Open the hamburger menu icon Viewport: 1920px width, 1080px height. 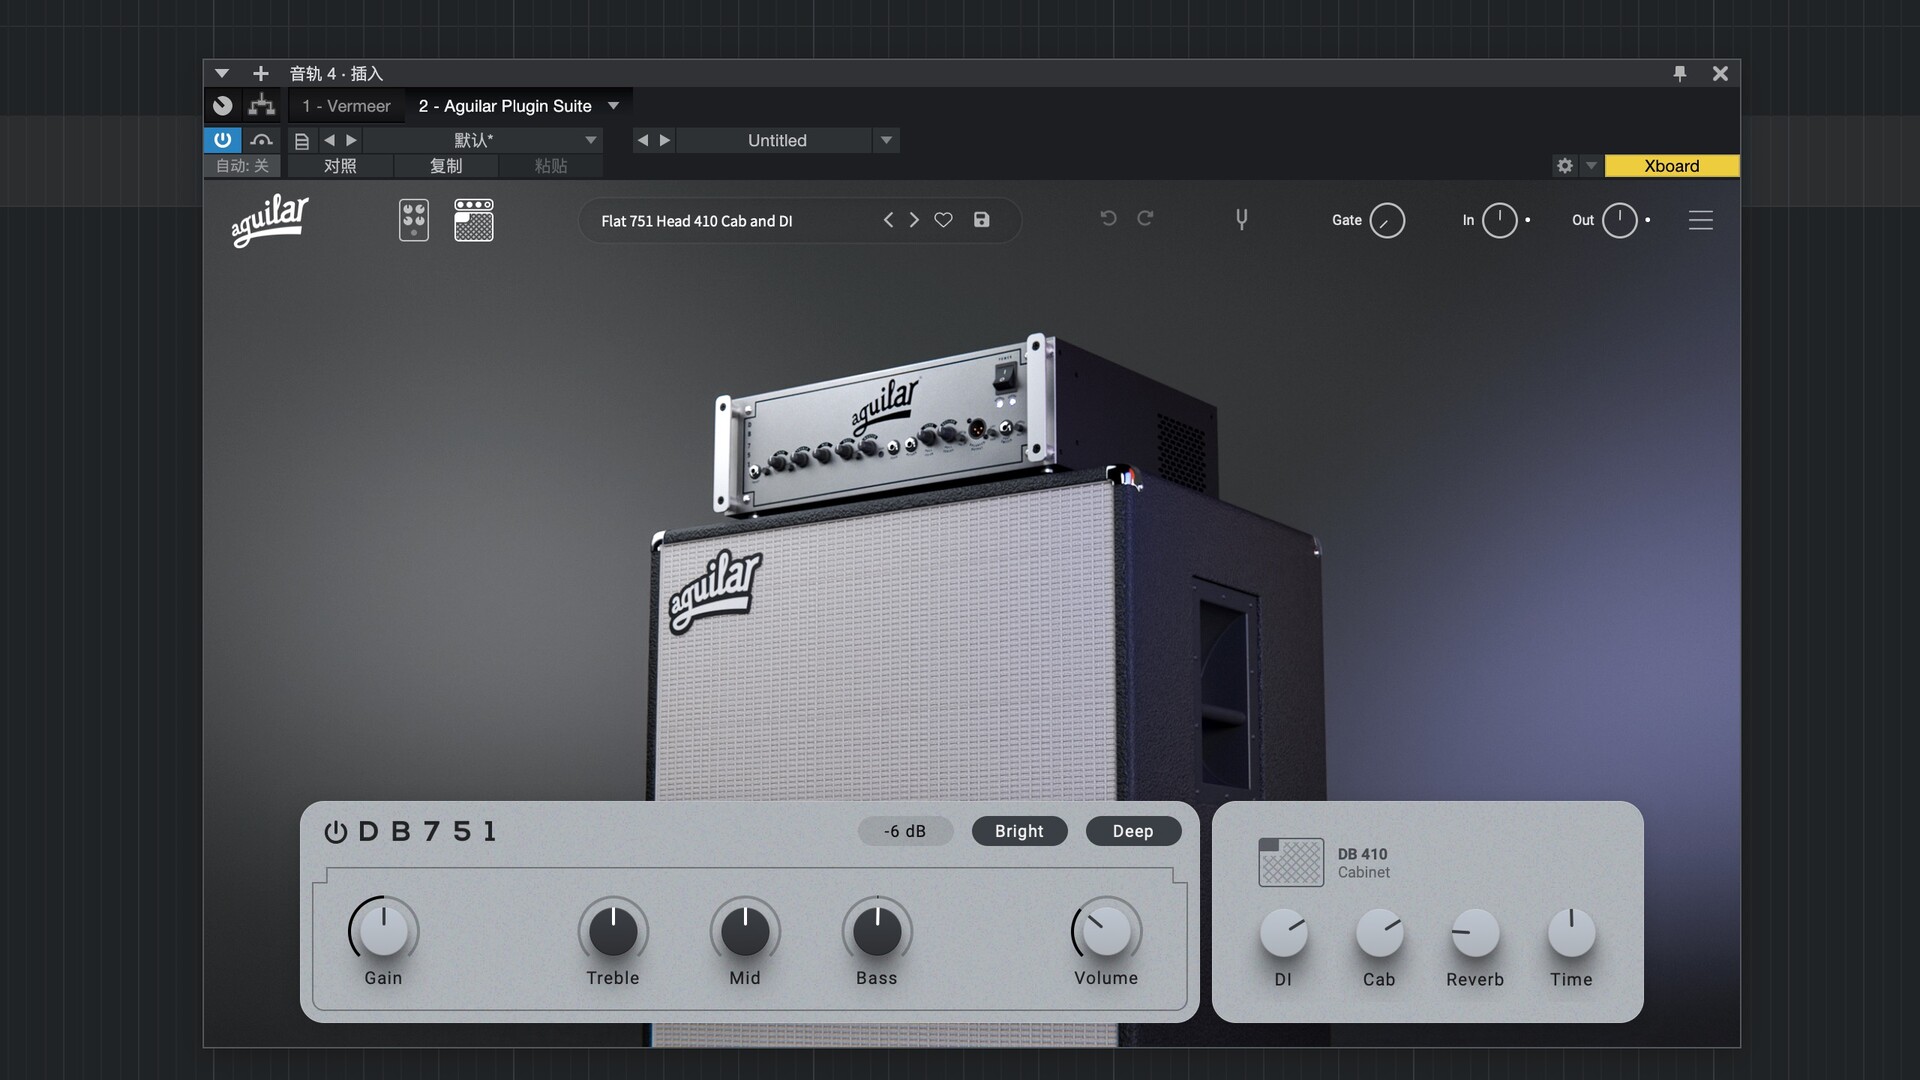point(1700,220)
